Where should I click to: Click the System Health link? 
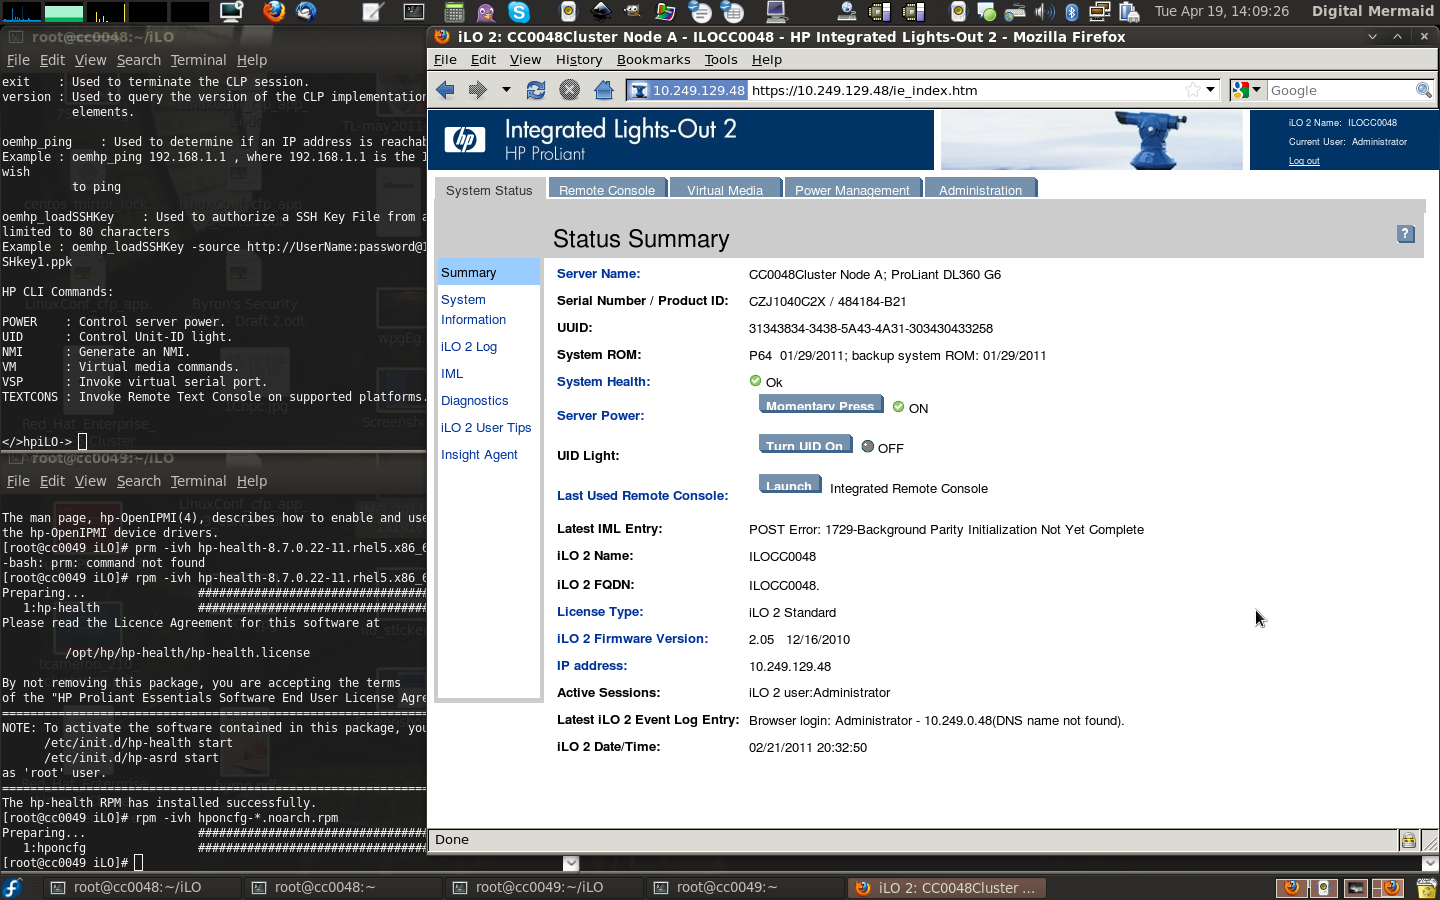pos(603,382)
